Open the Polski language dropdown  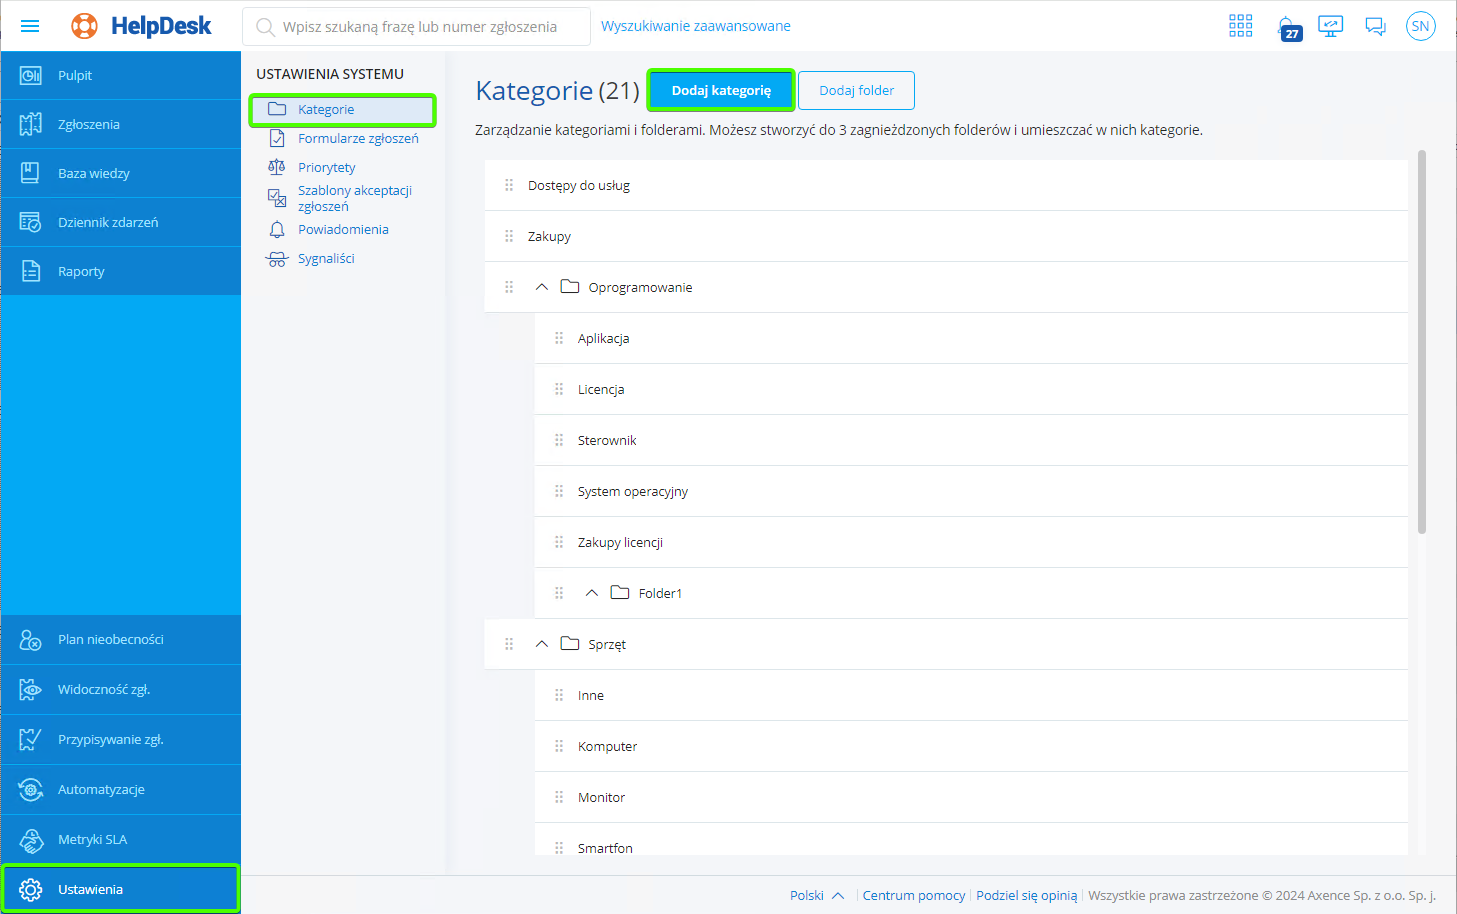click(816, 895)
